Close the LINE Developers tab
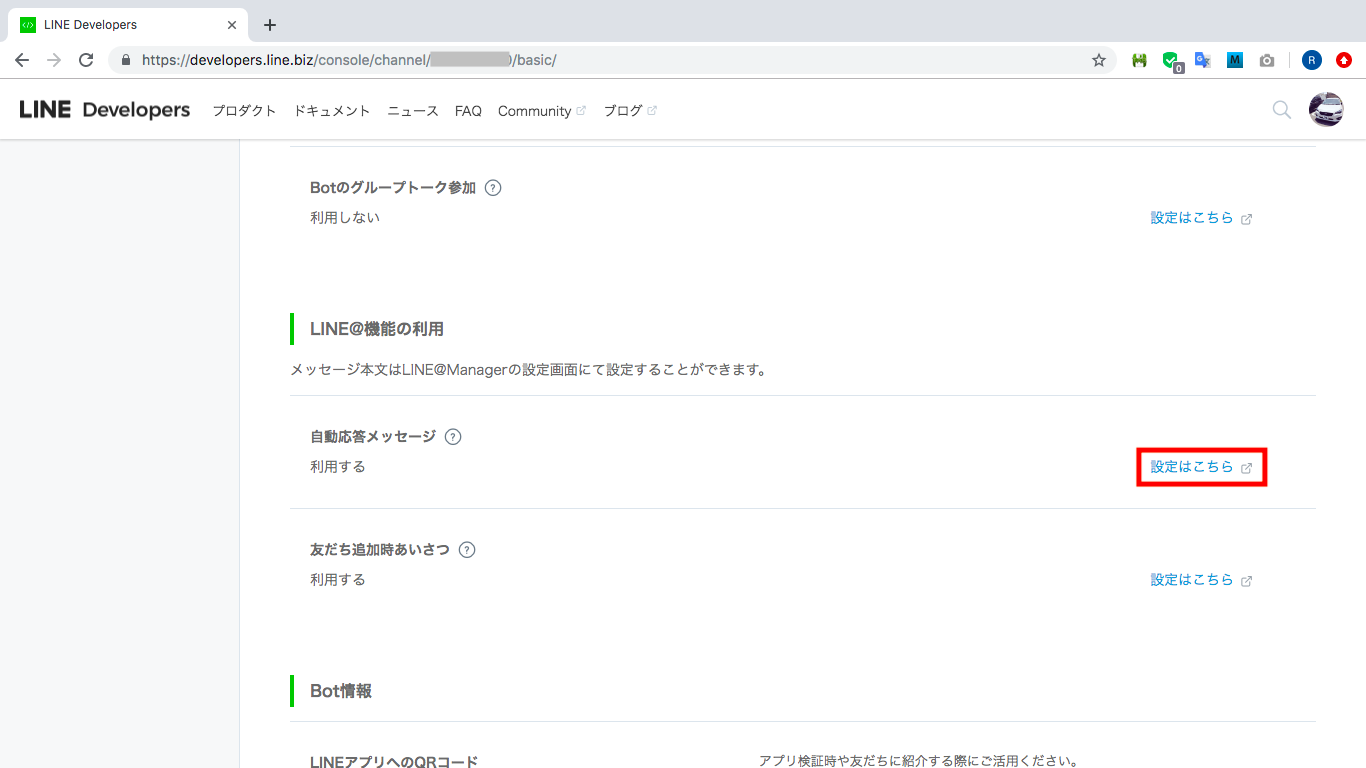The width and height of the screenshot is (1366, 768). pyautogui.click(x=232, y=25)
